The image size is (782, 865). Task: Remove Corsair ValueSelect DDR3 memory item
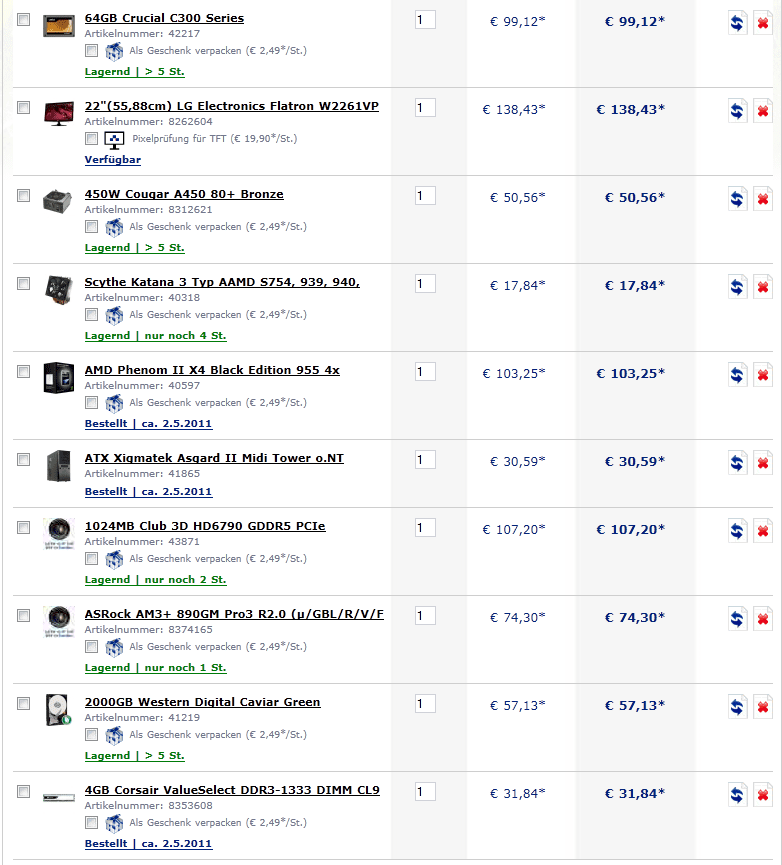click(x=762, y=796)
